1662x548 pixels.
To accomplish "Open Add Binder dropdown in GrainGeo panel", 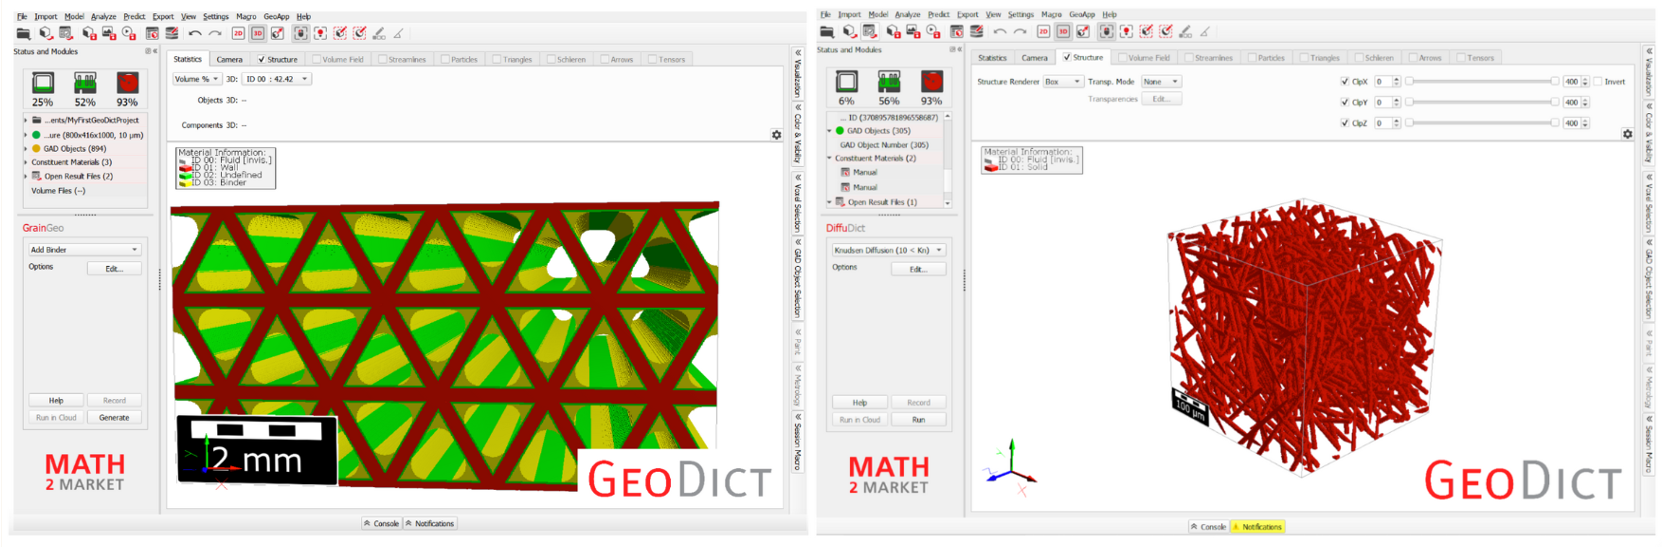I will tap(84, 249).
